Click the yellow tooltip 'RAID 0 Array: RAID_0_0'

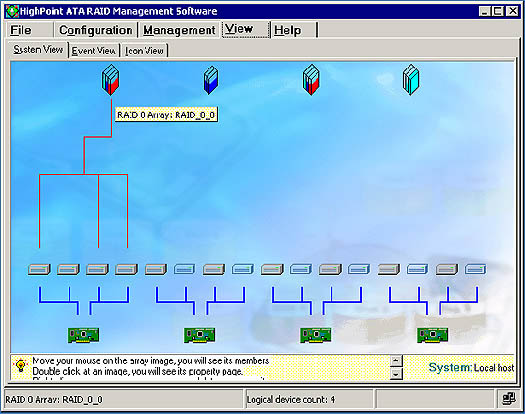coord(166,115)
